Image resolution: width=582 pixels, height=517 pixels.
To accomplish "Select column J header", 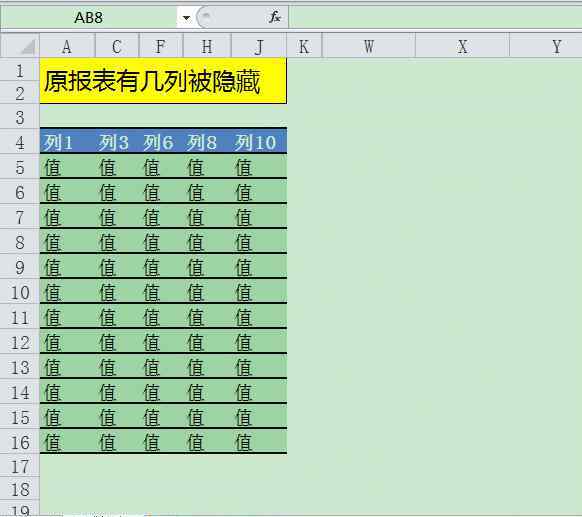I will [259, 46].
